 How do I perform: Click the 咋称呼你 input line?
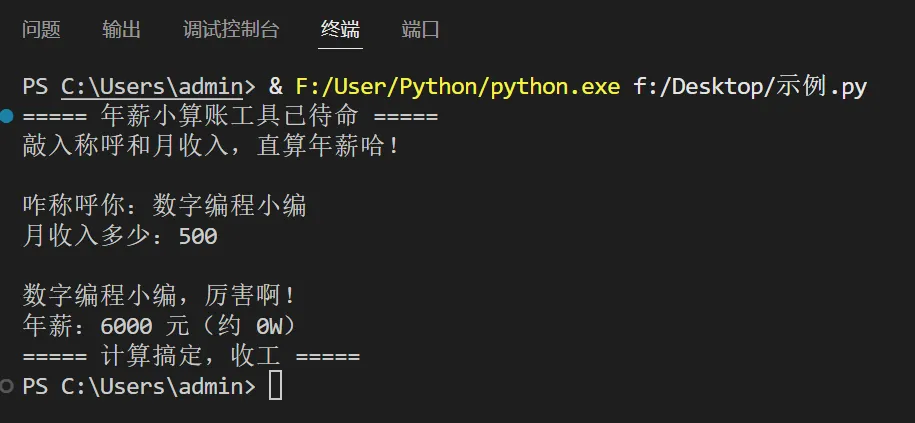tap(165, 207)
